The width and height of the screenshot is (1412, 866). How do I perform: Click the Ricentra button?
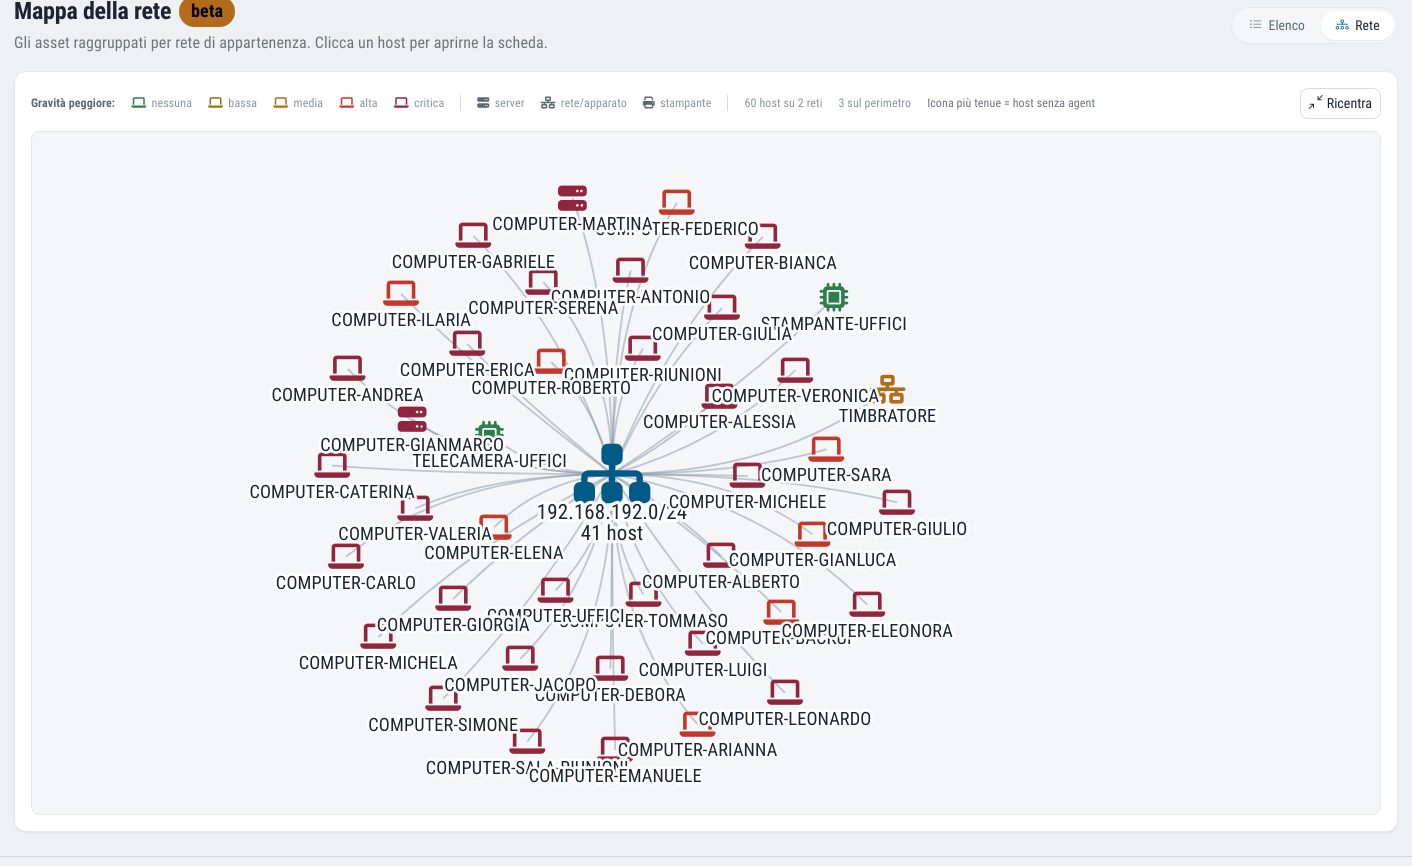pyautogui.click(x=1340, y=103)
